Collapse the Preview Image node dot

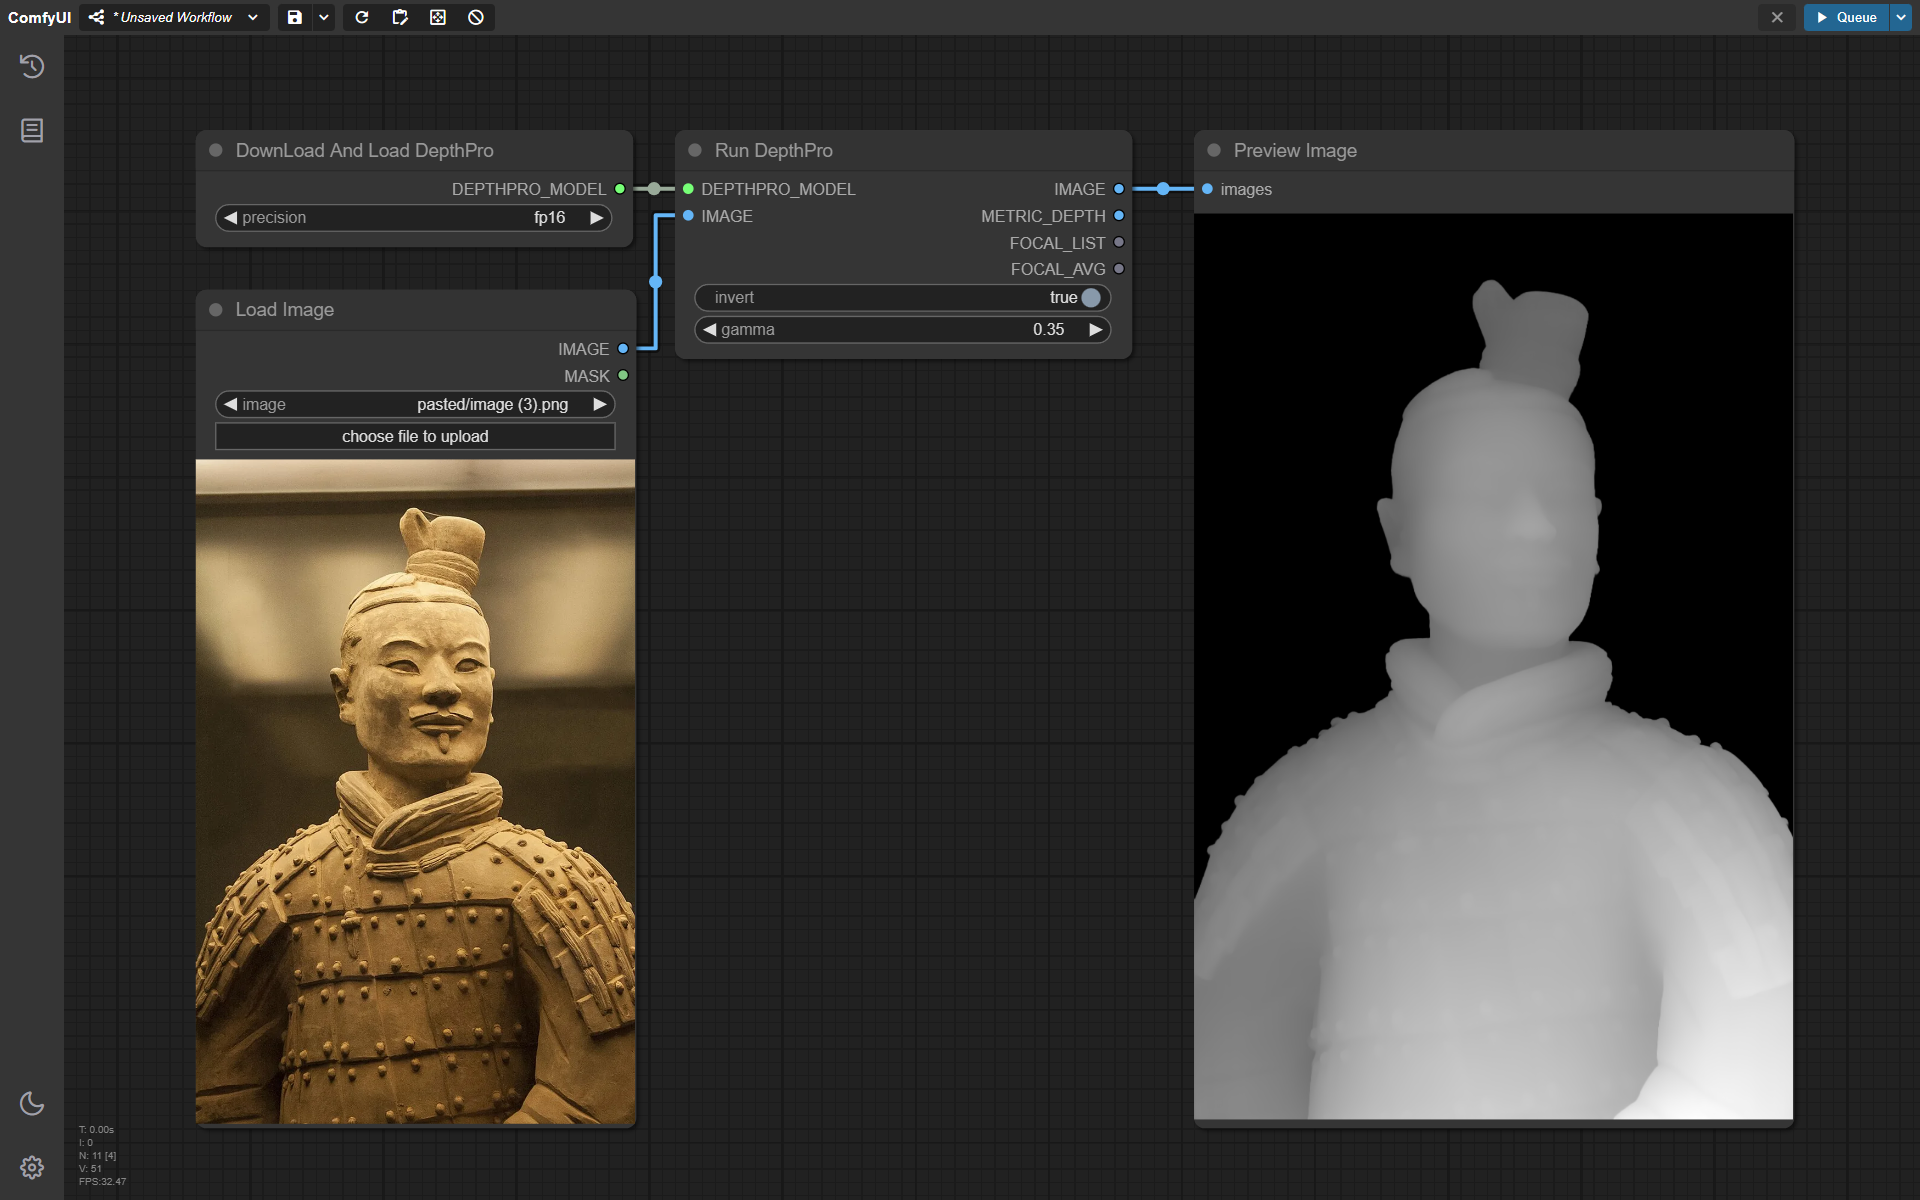point(1214,150)
